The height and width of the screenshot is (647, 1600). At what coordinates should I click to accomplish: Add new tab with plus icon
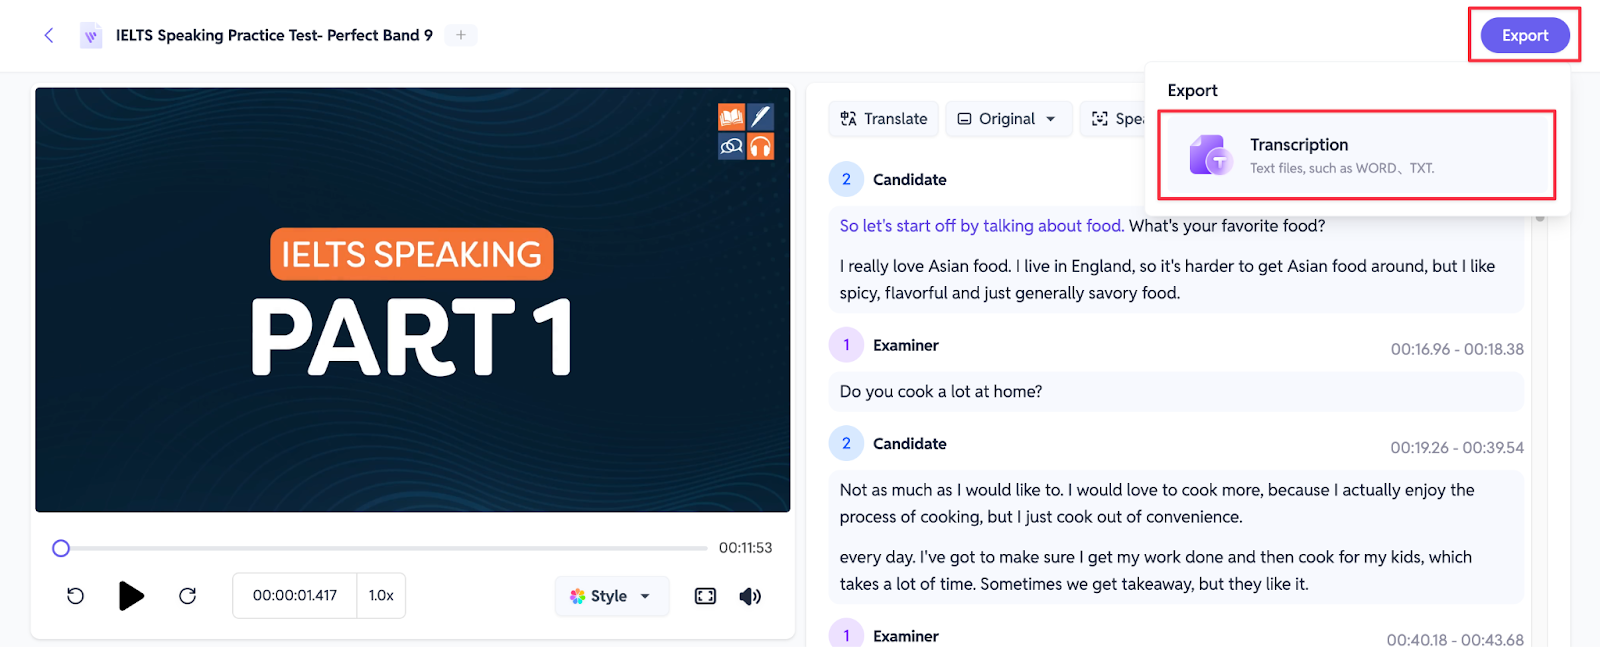461,35
